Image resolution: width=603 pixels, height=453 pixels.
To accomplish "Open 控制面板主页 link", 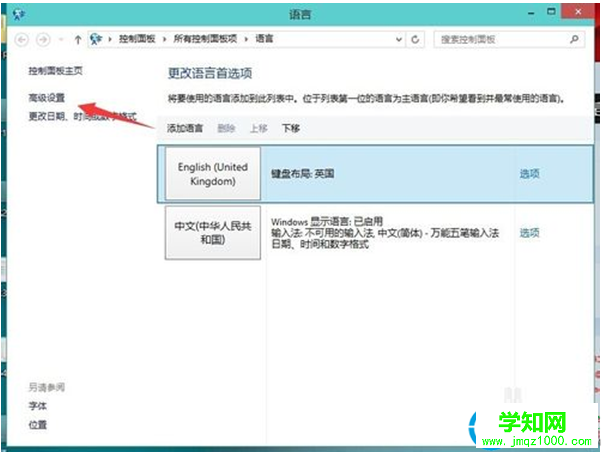I will pyautogui.click(x=55, y=71).
